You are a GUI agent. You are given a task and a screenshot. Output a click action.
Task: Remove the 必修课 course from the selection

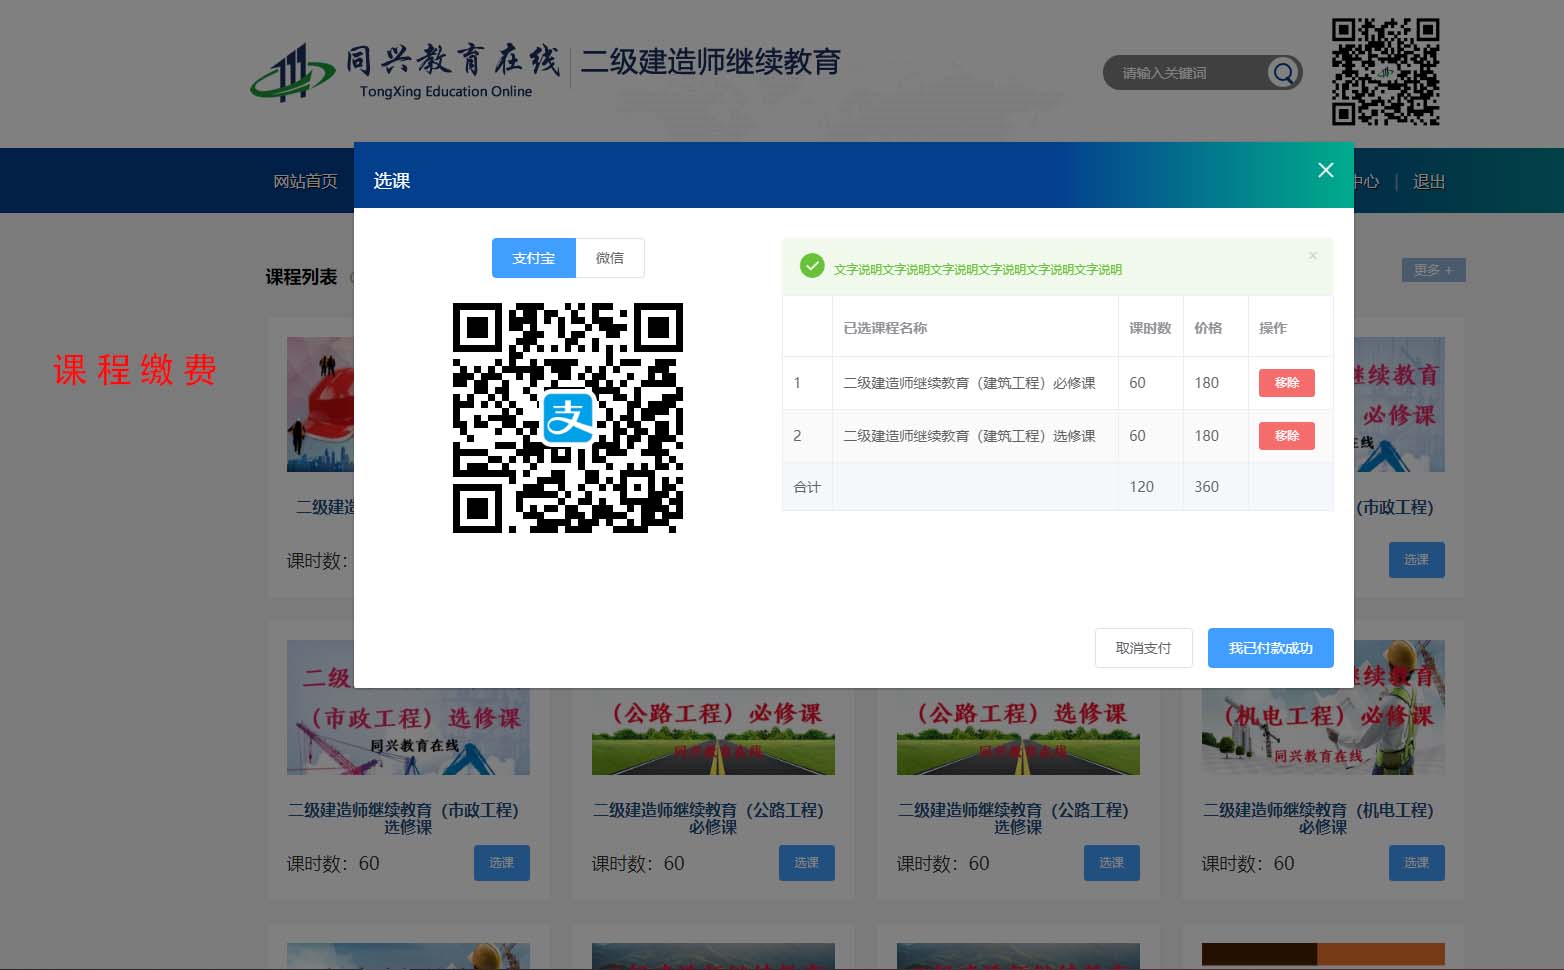pyautogui.click(x=1287, y=383)
